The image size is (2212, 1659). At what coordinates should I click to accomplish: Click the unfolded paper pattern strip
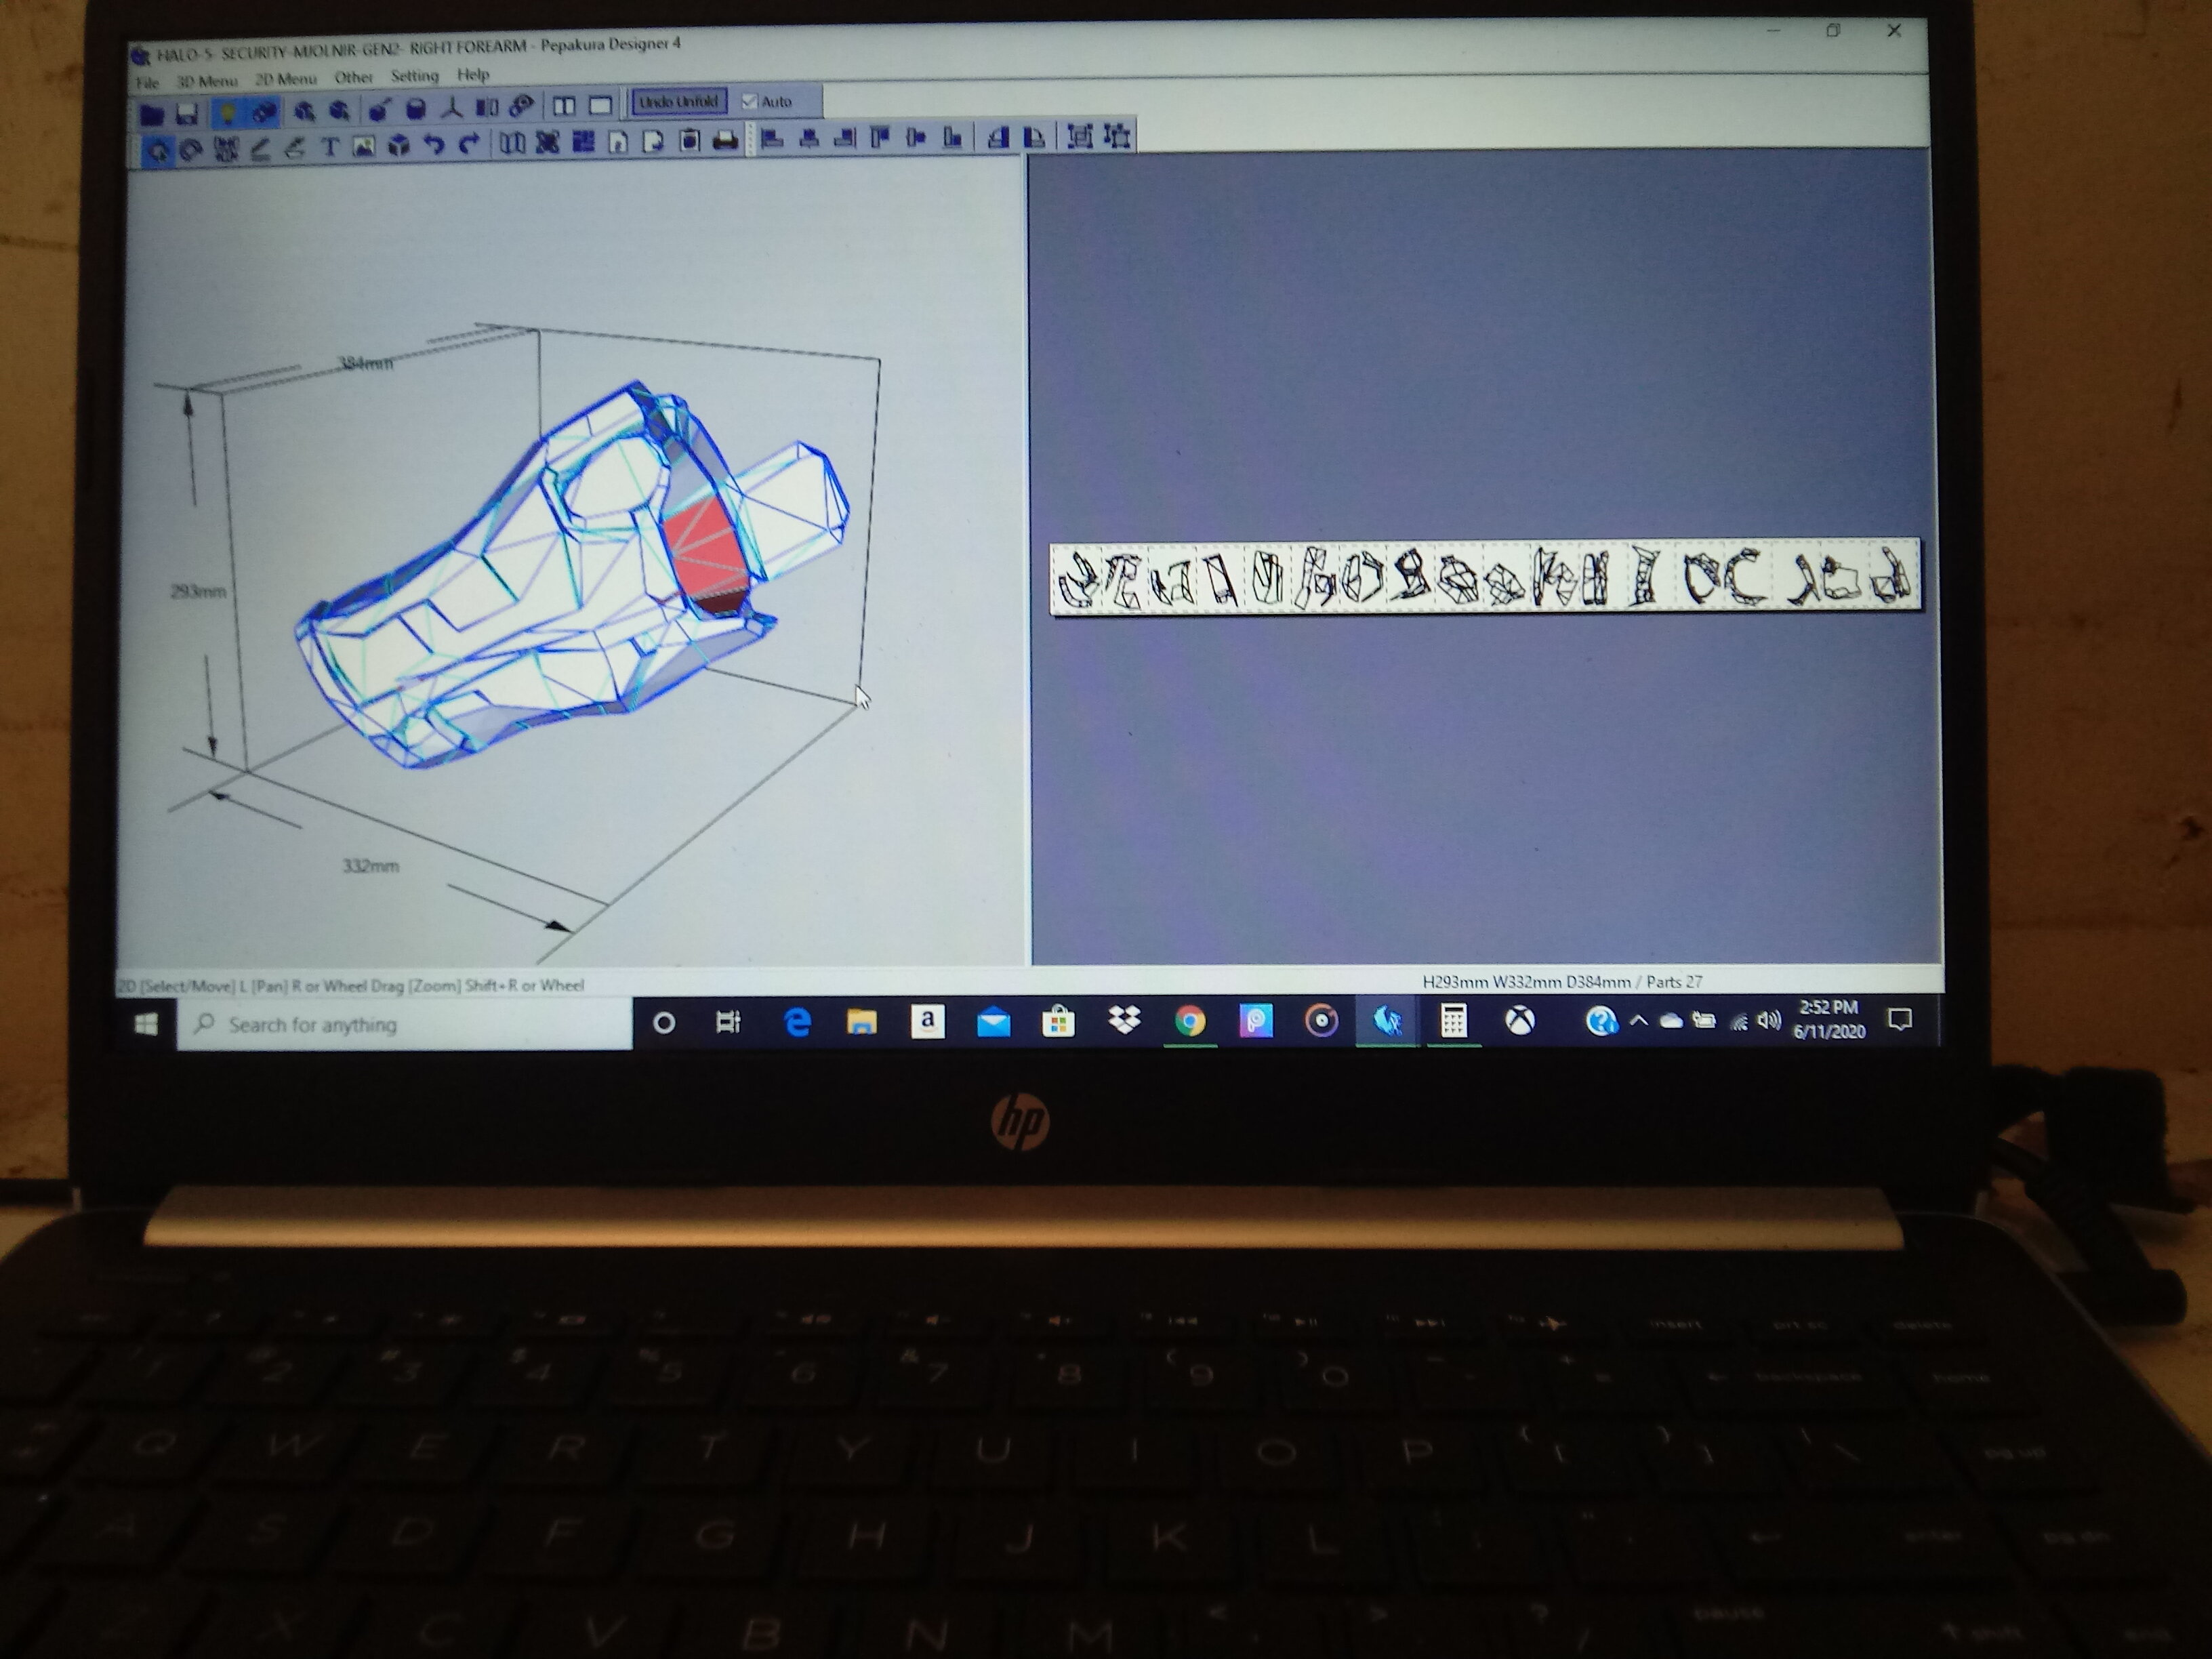1485,577
